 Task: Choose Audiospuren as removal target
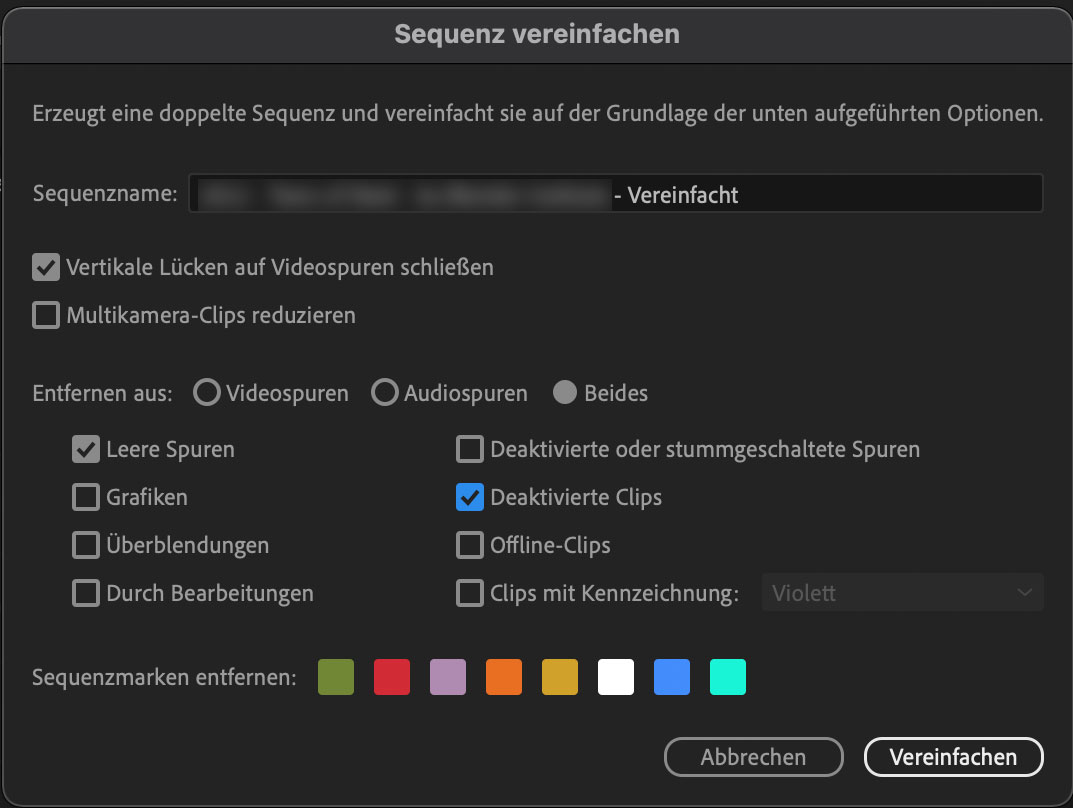coord(385,393)
